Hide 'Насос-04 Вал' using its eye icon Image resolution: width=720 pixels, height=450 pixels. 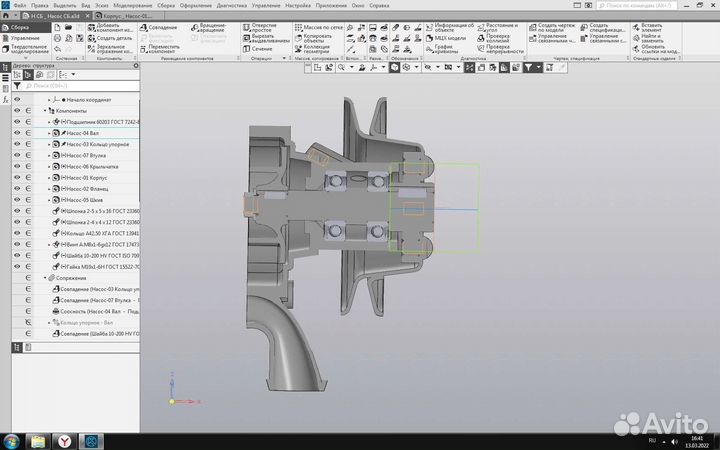coord(17,133)
